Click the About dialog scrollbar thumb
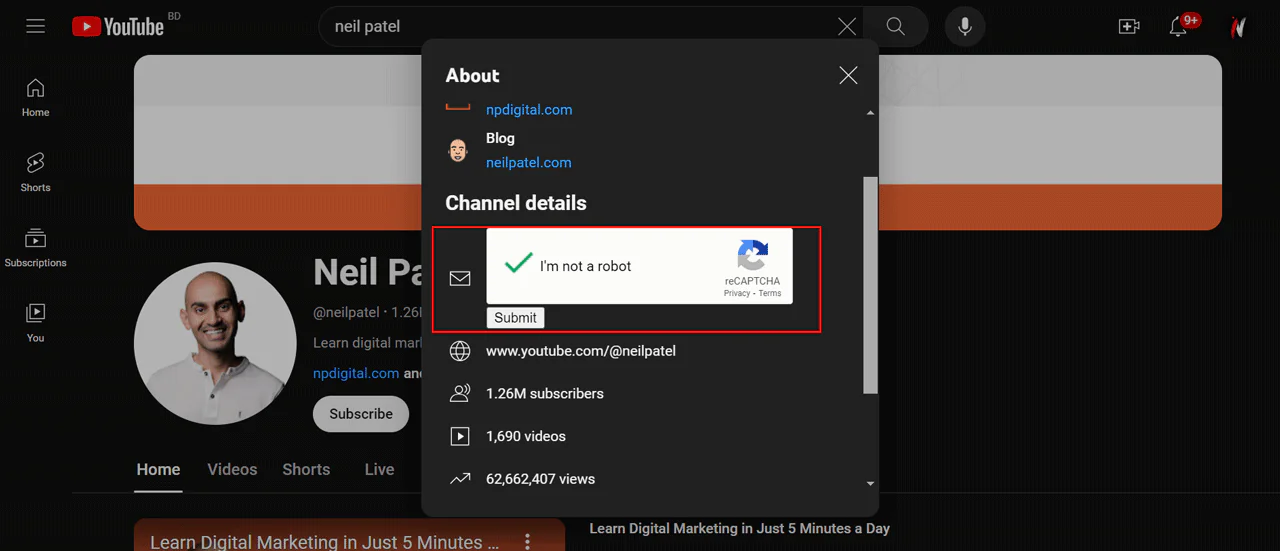This screenshot has height=551, width=1280. pos(870,285)
